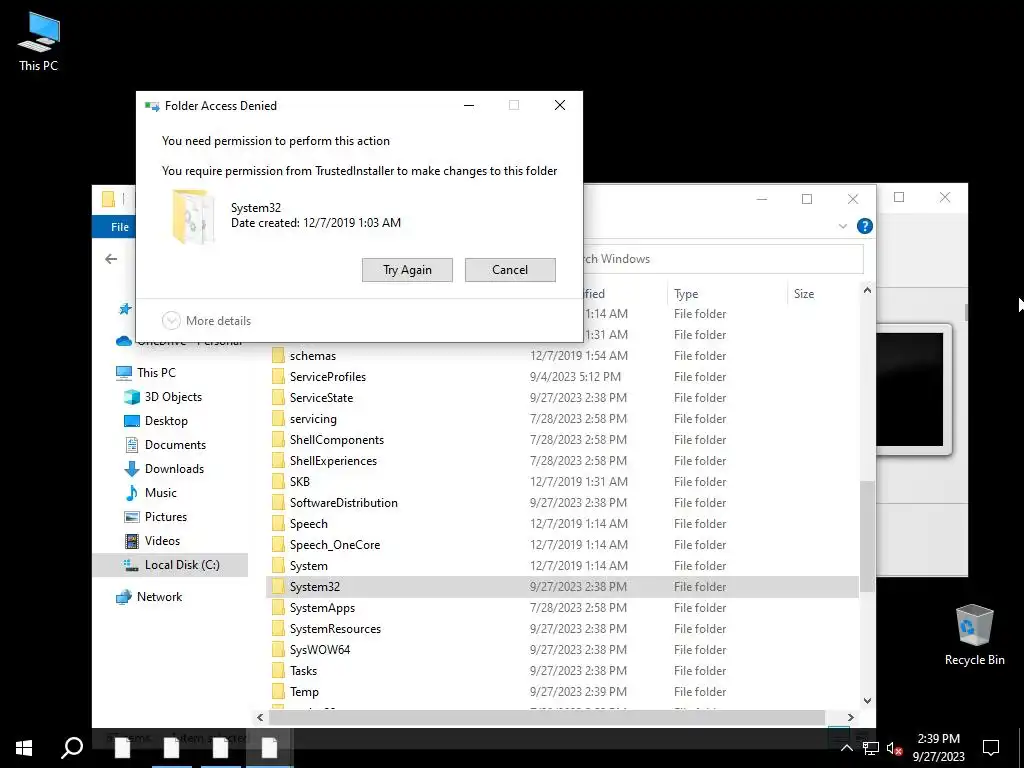Click the muted volume tray icon
The height and width of the screenshot is (768, 1024).
(x=894, y=748)
